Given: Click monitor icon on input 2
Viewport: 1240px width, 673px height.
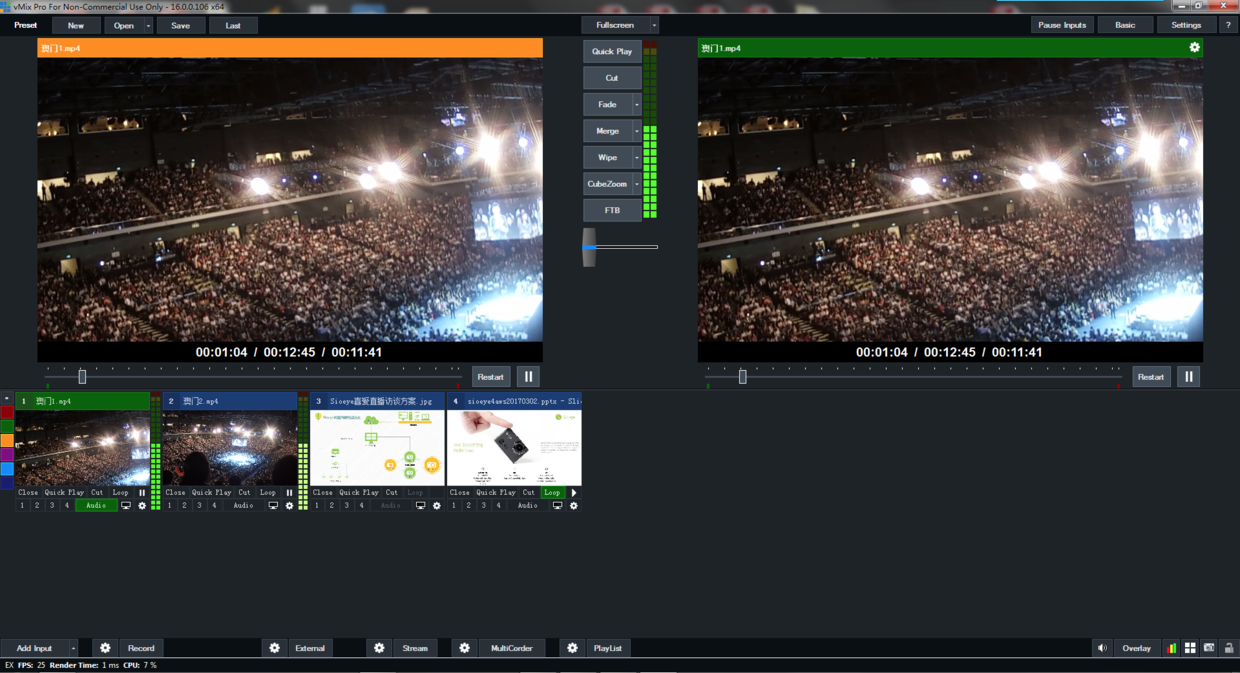Looking at the screenshot, I should point(273,506).
